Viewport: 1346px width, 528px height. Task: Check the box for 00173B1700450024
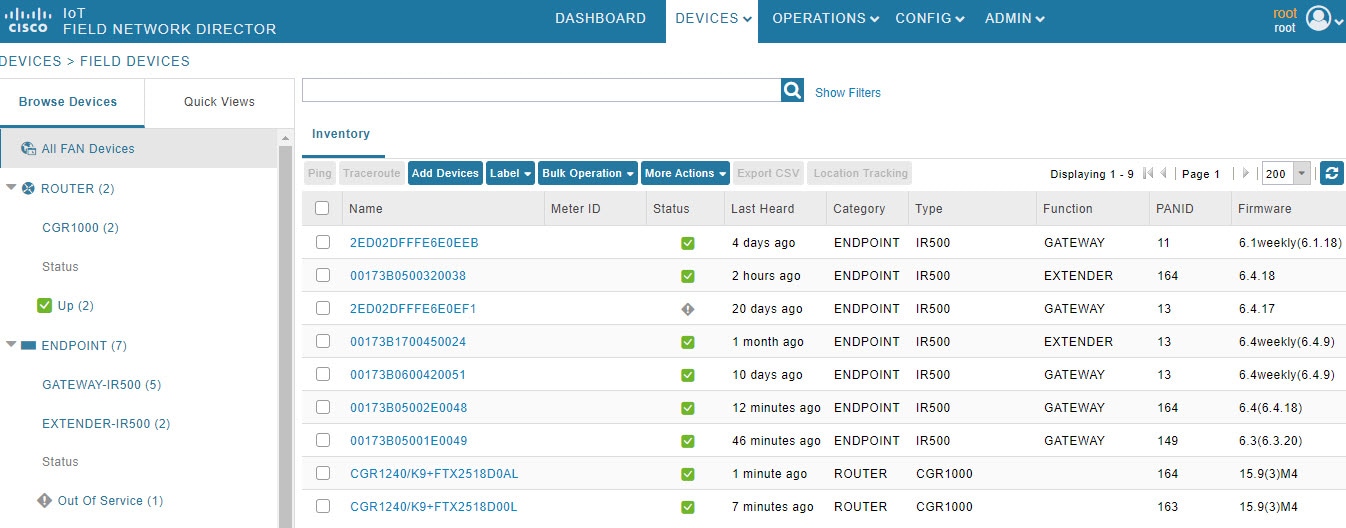pyautogui.click(x=322, y=341)
